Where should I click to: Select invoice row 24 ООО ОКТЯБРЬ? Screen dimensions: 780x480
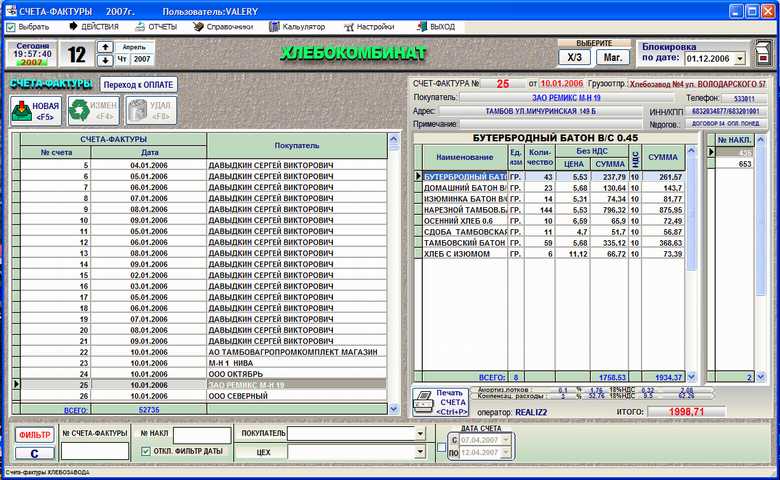pos(203,374)
